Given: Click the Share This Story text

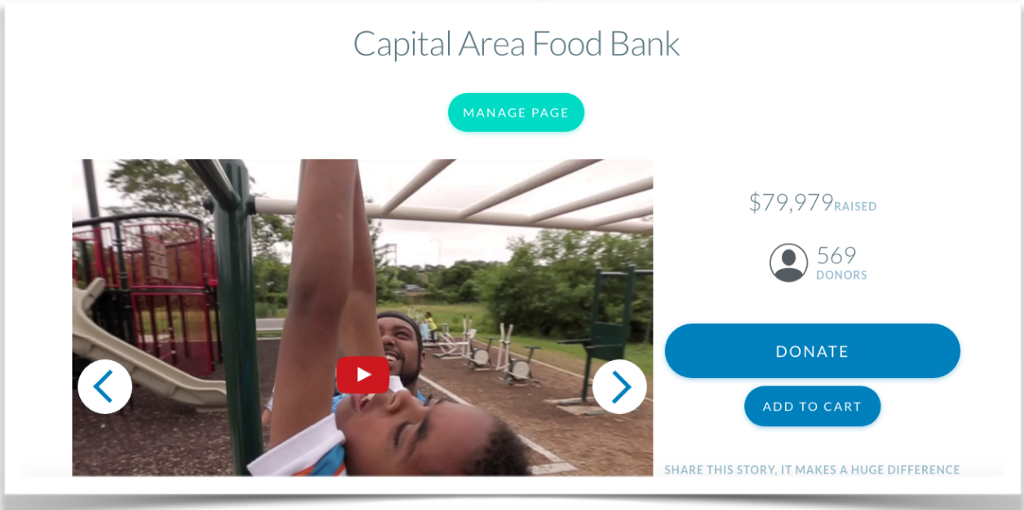Looking at the screenshot, I should point(812,470).
